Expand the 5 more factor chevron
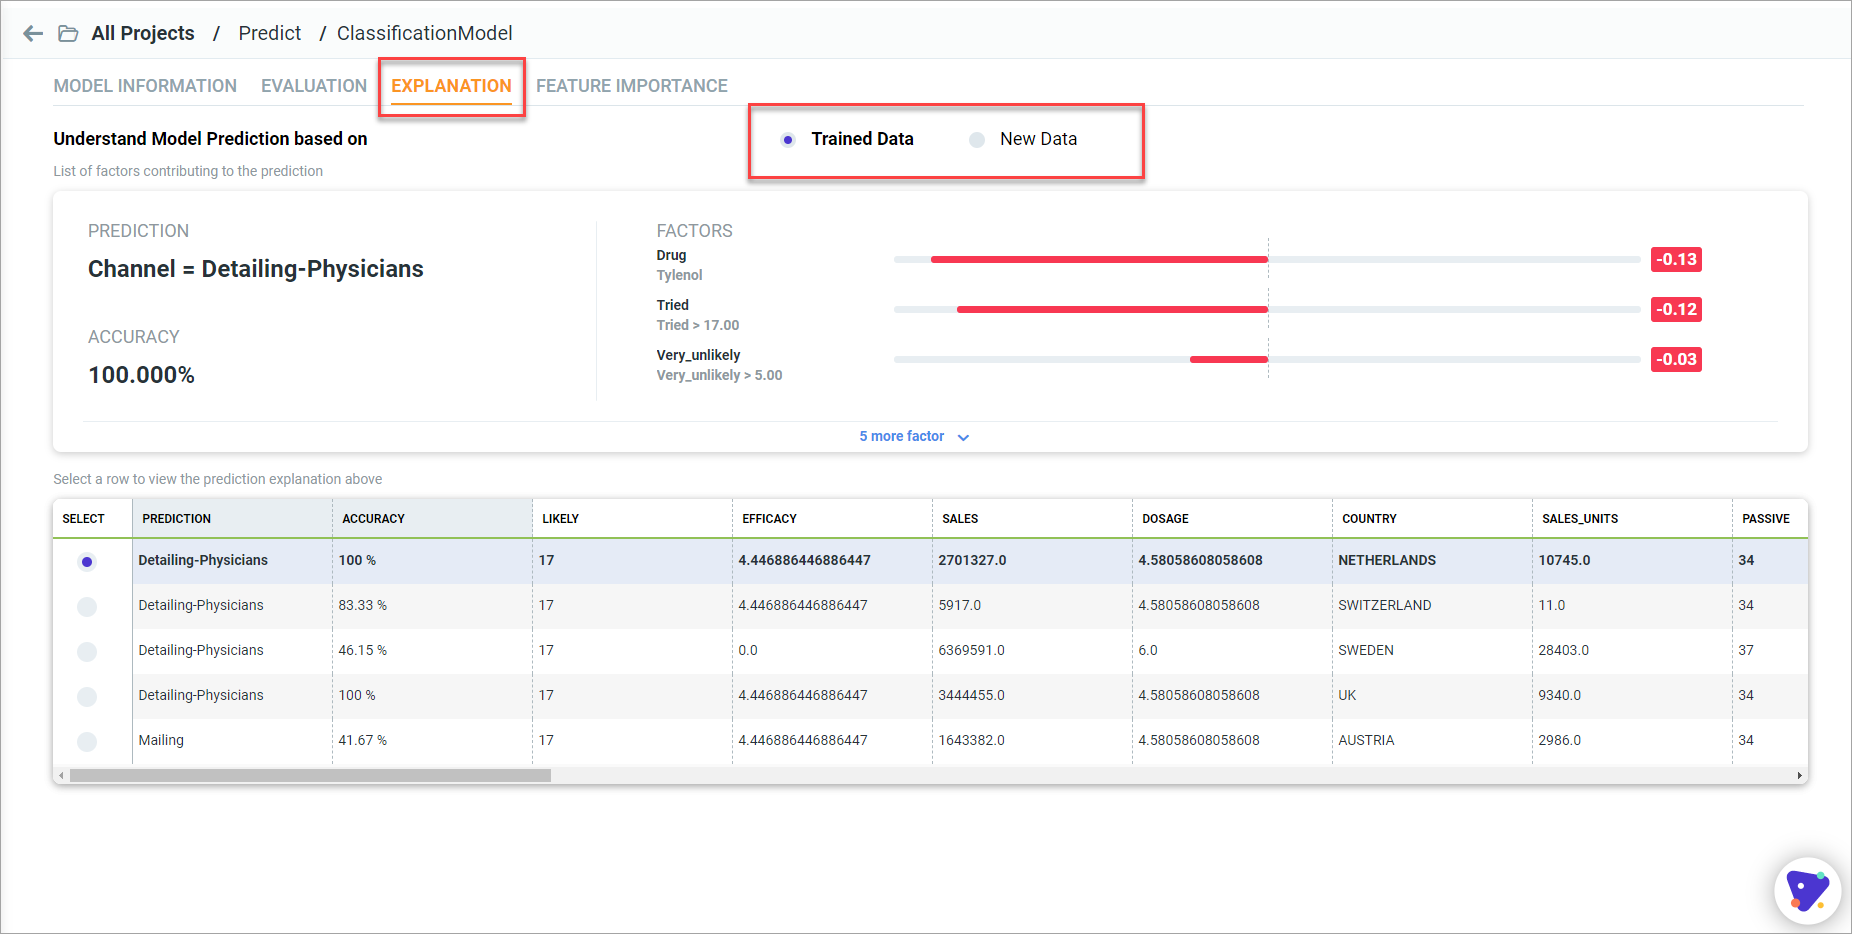The width and height of the screenshot is (1852, 934). tap(963, 437)
